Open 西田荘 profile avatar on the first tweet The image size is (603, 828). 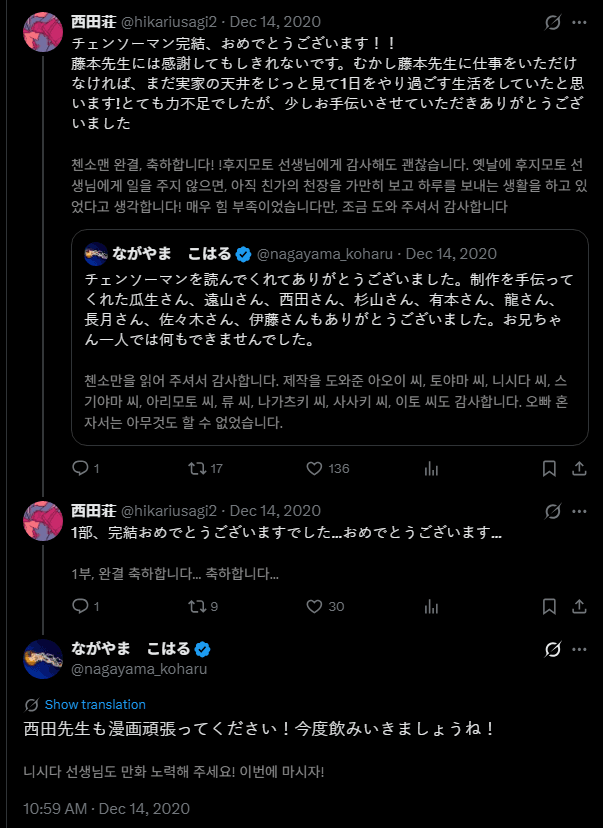click(43, 32)
